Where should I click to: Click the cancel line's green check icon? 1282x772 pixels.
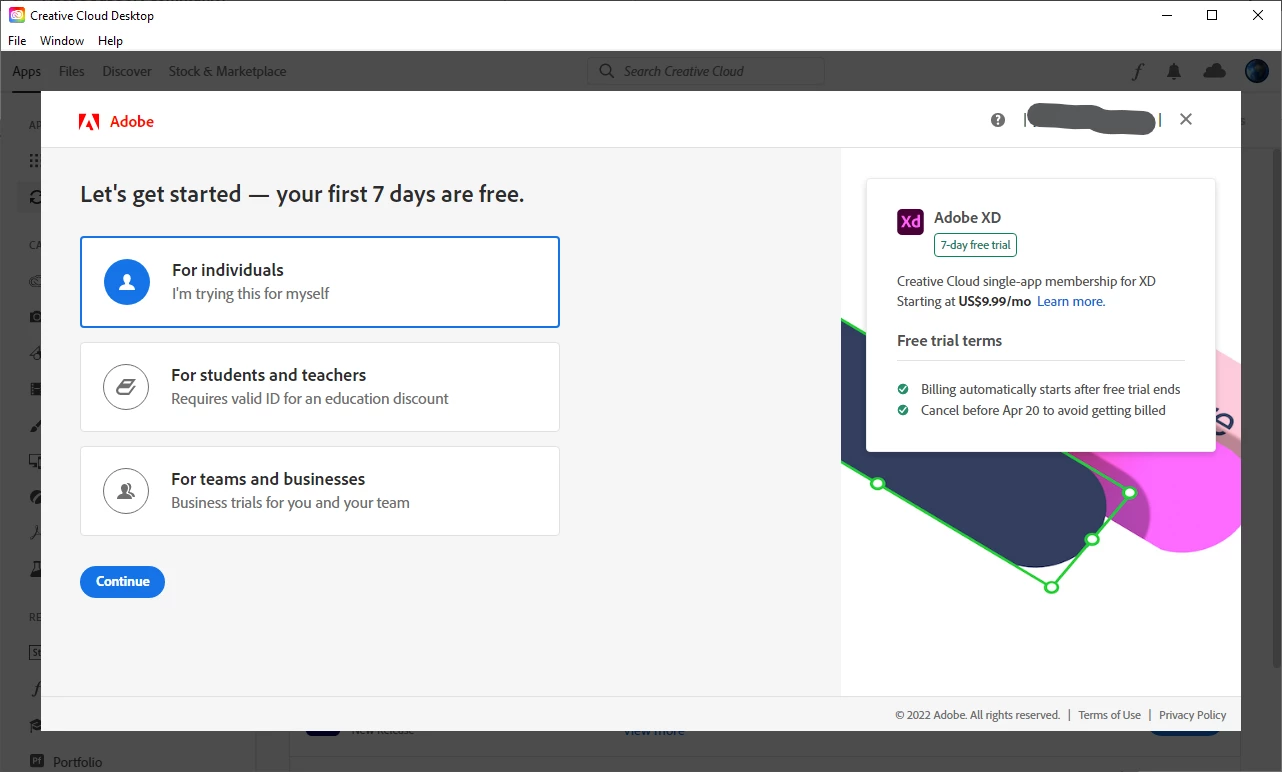click(903, 410)
